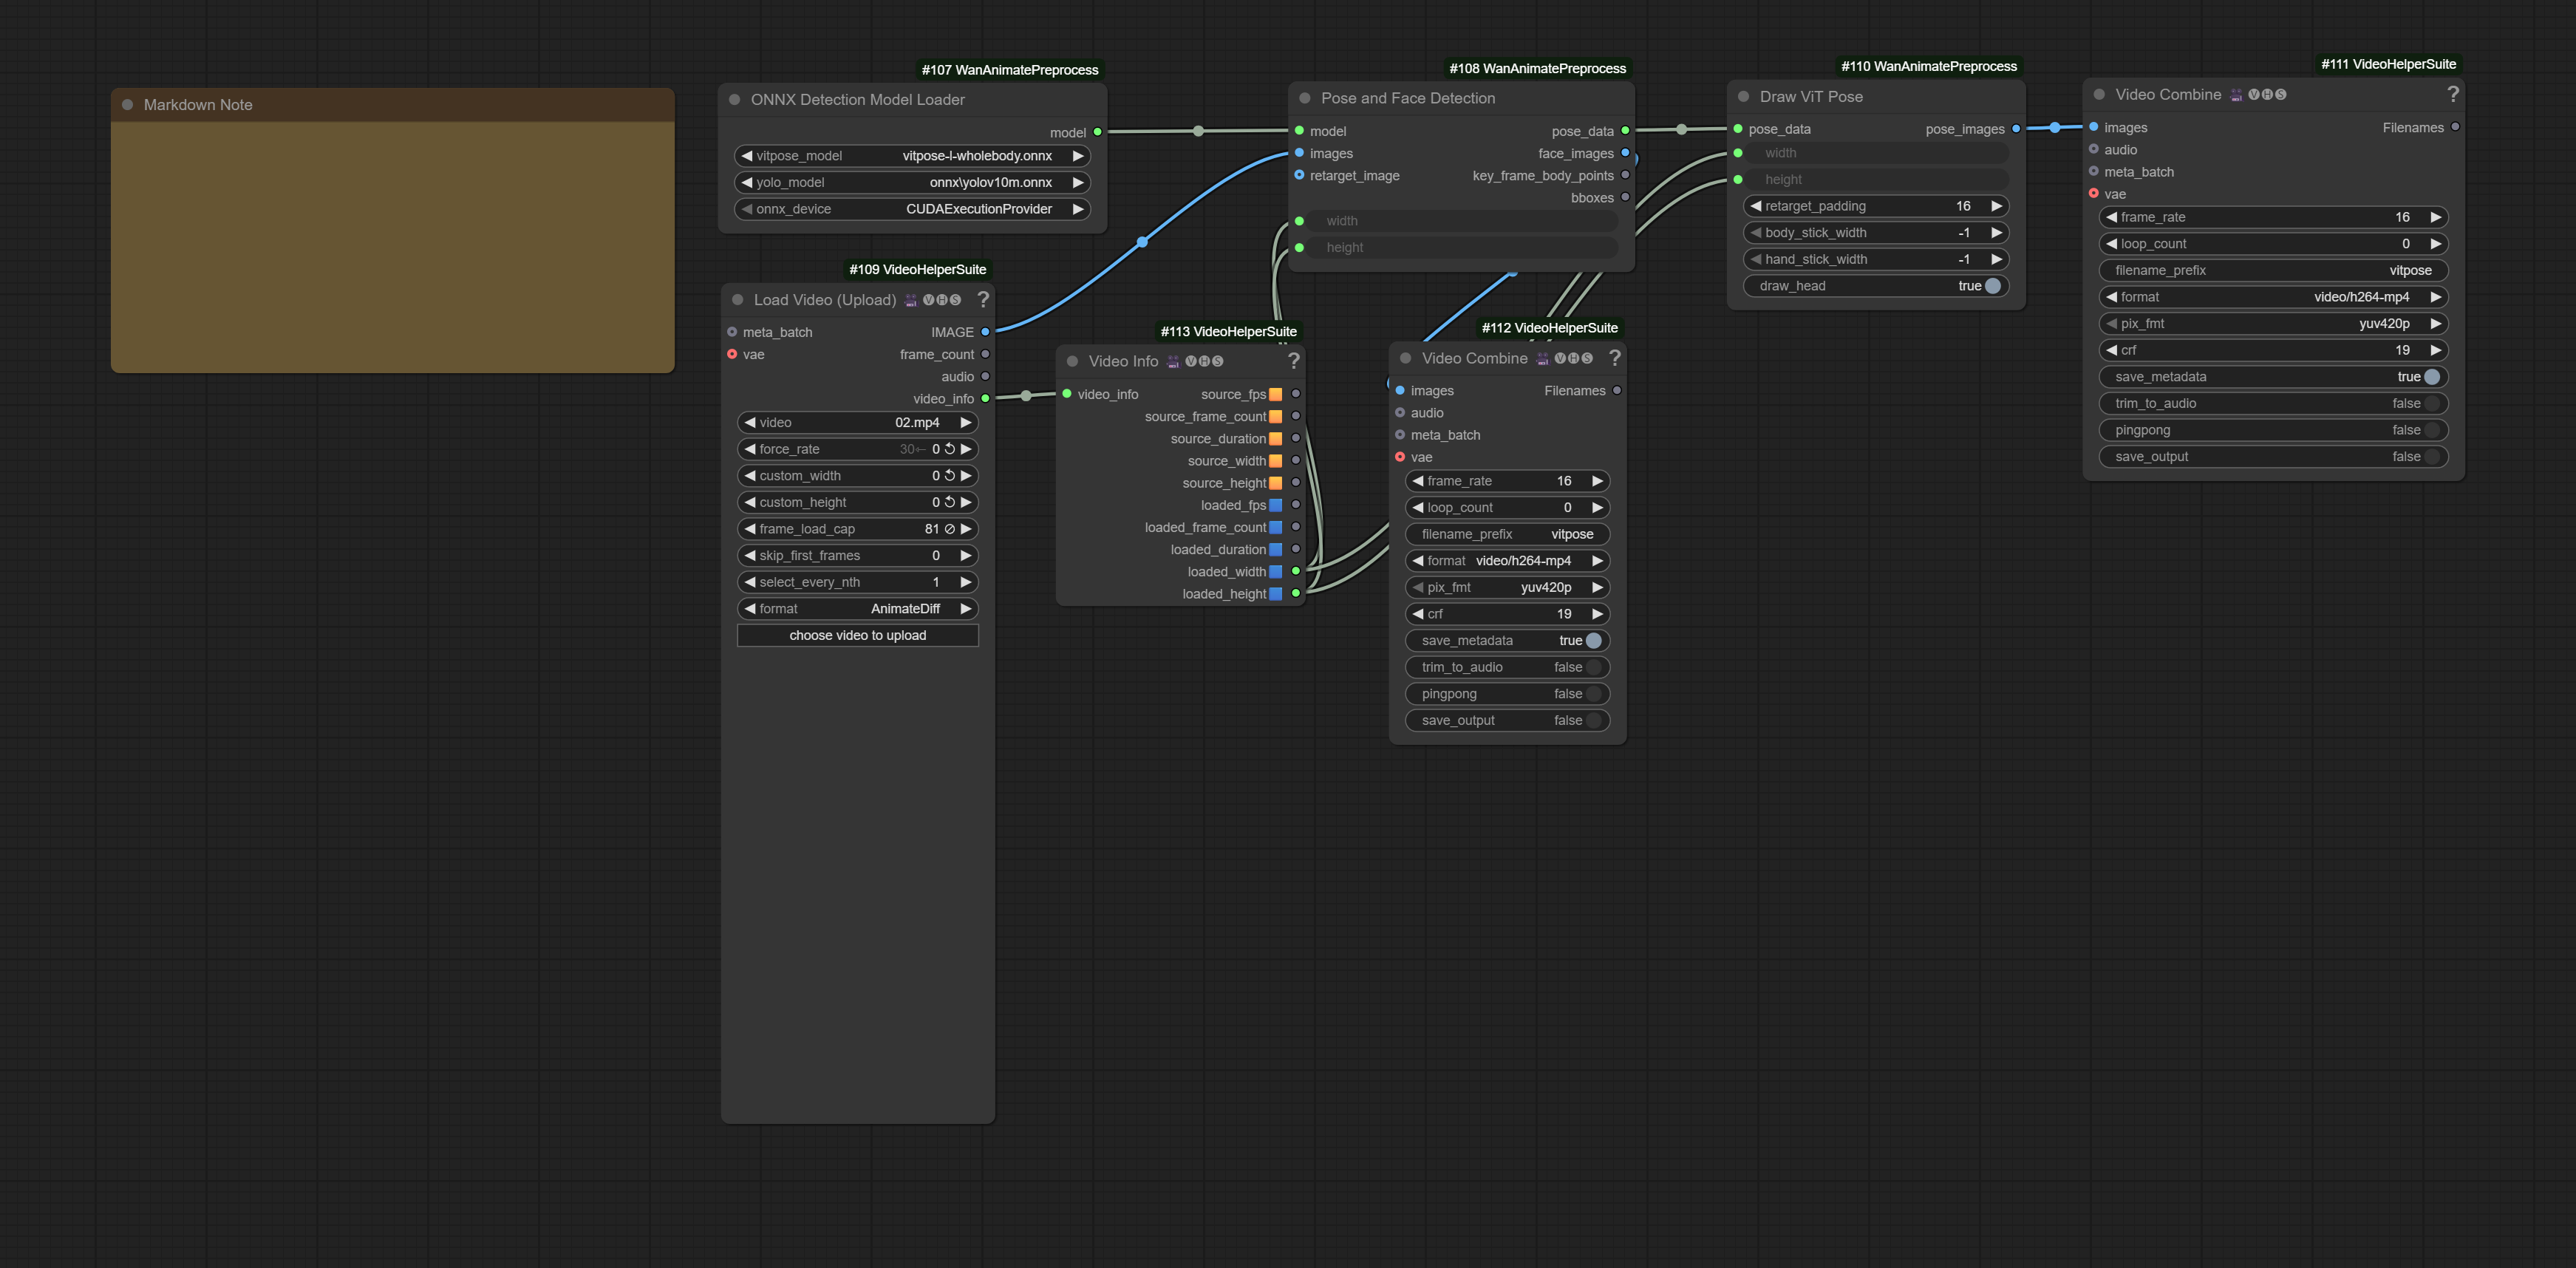Click pose_images output port on Draw ViT Pose

pos(2016,129)
